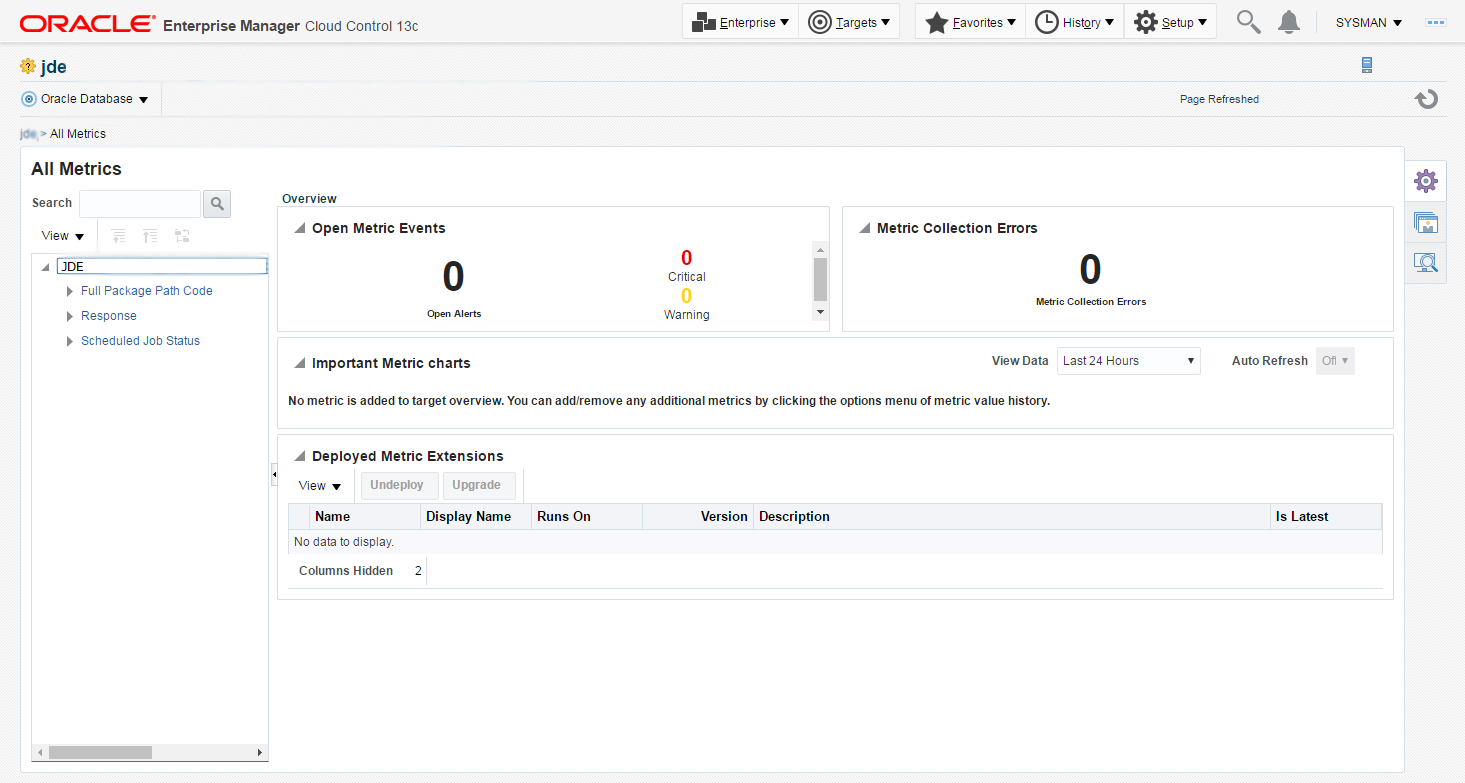Screen dimensions: 1465x783
Task: Click the host server icon above Page Refreshed
Action: (1367, 65)
